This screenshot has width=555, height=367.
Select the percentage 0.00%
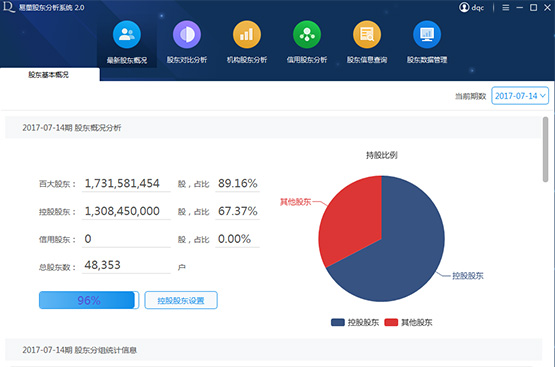tap(234, 239)
